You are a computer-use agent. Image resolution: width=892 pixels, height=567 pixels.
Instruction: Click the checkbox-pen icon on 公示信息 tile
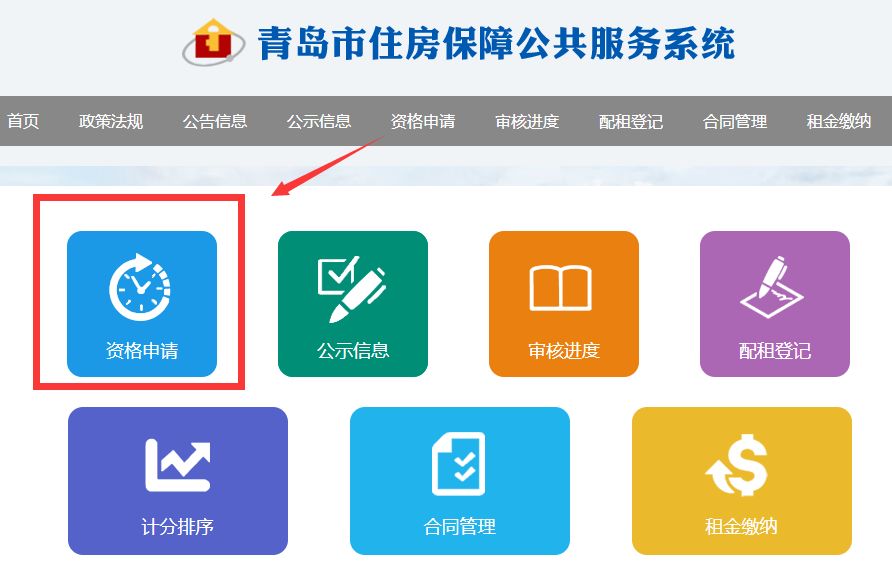pyautogui.click(x=351, y=289)
